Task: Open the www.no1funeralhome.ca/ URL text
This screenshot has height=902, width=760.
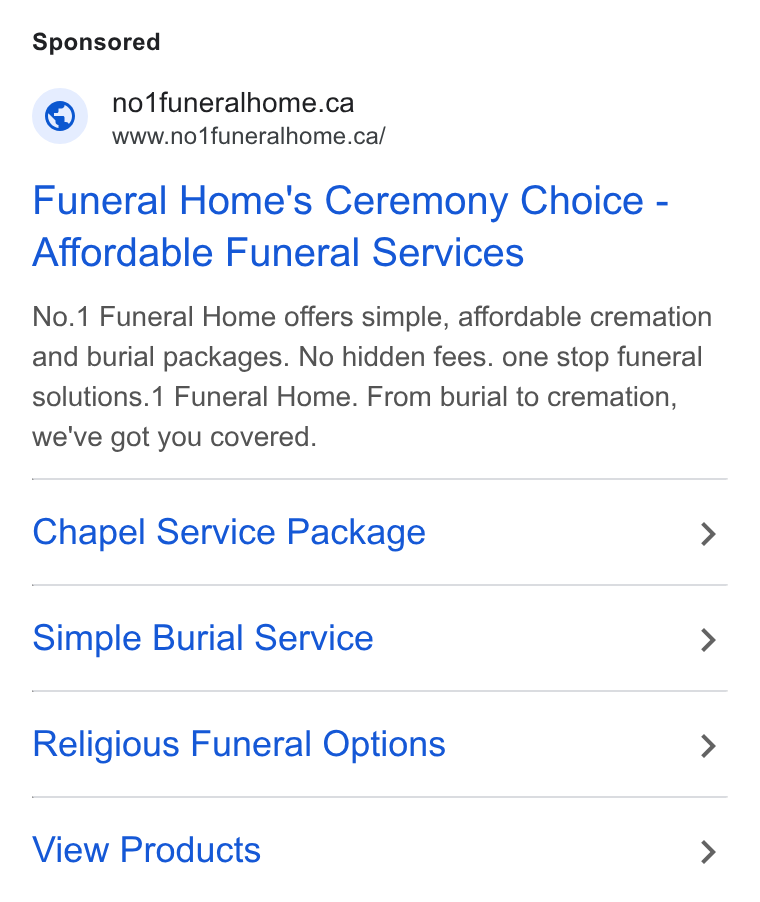Action: pos(249,136)
